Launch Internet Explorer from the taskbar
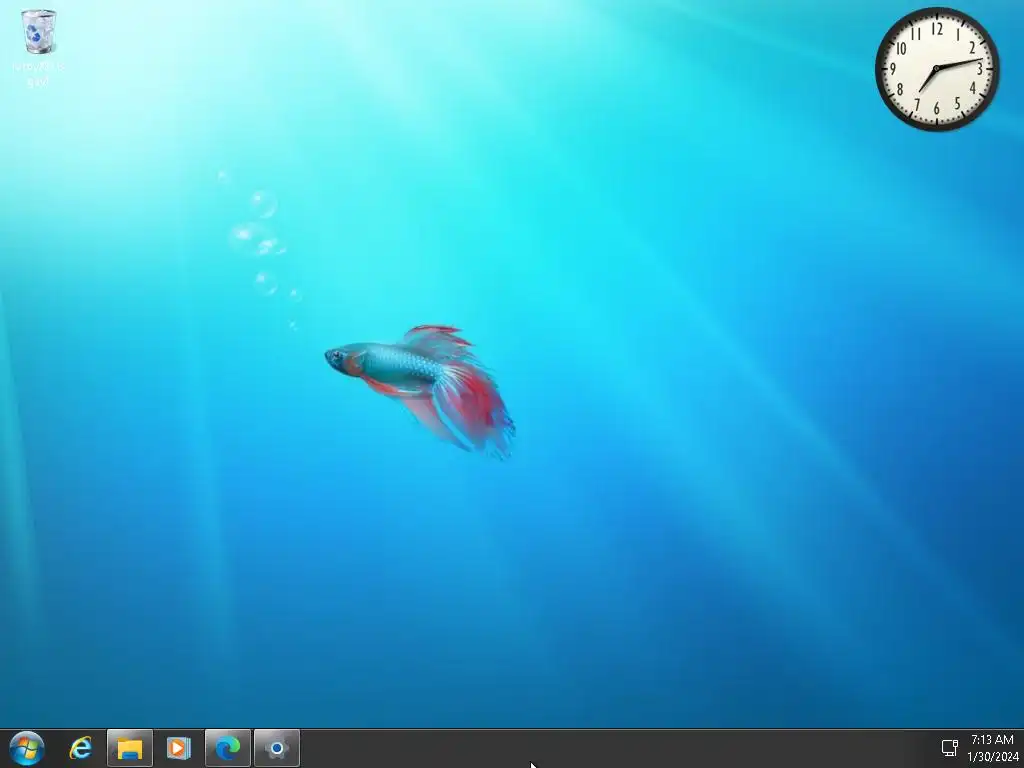Screen dimensions: 1024x768 coord(81,748)
